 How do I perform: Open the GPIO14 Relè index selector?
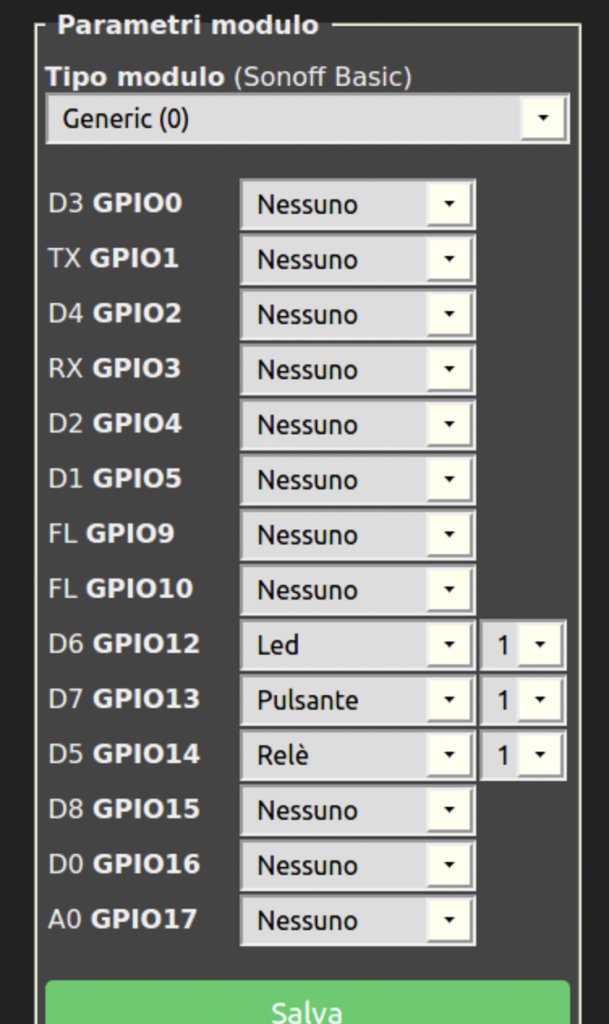[522, 755]
